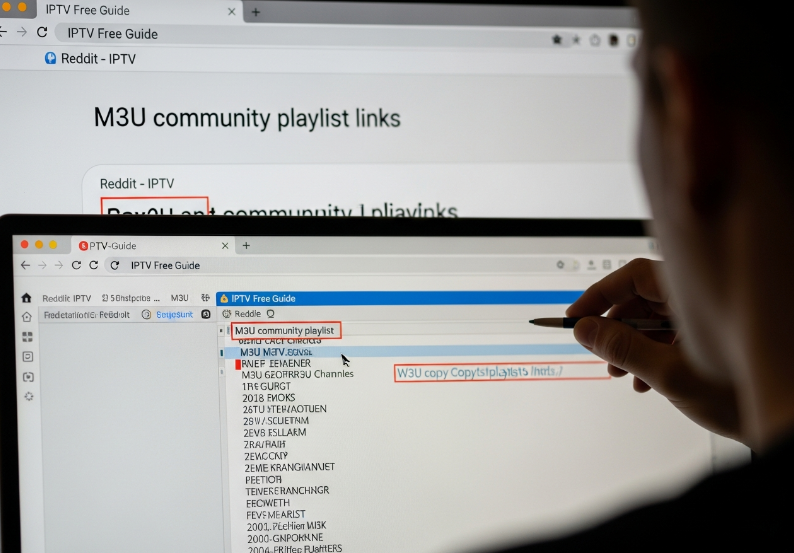Open the blue Sotjesunt link
This screenshot has width=794, height=553.
coord(174,314)
